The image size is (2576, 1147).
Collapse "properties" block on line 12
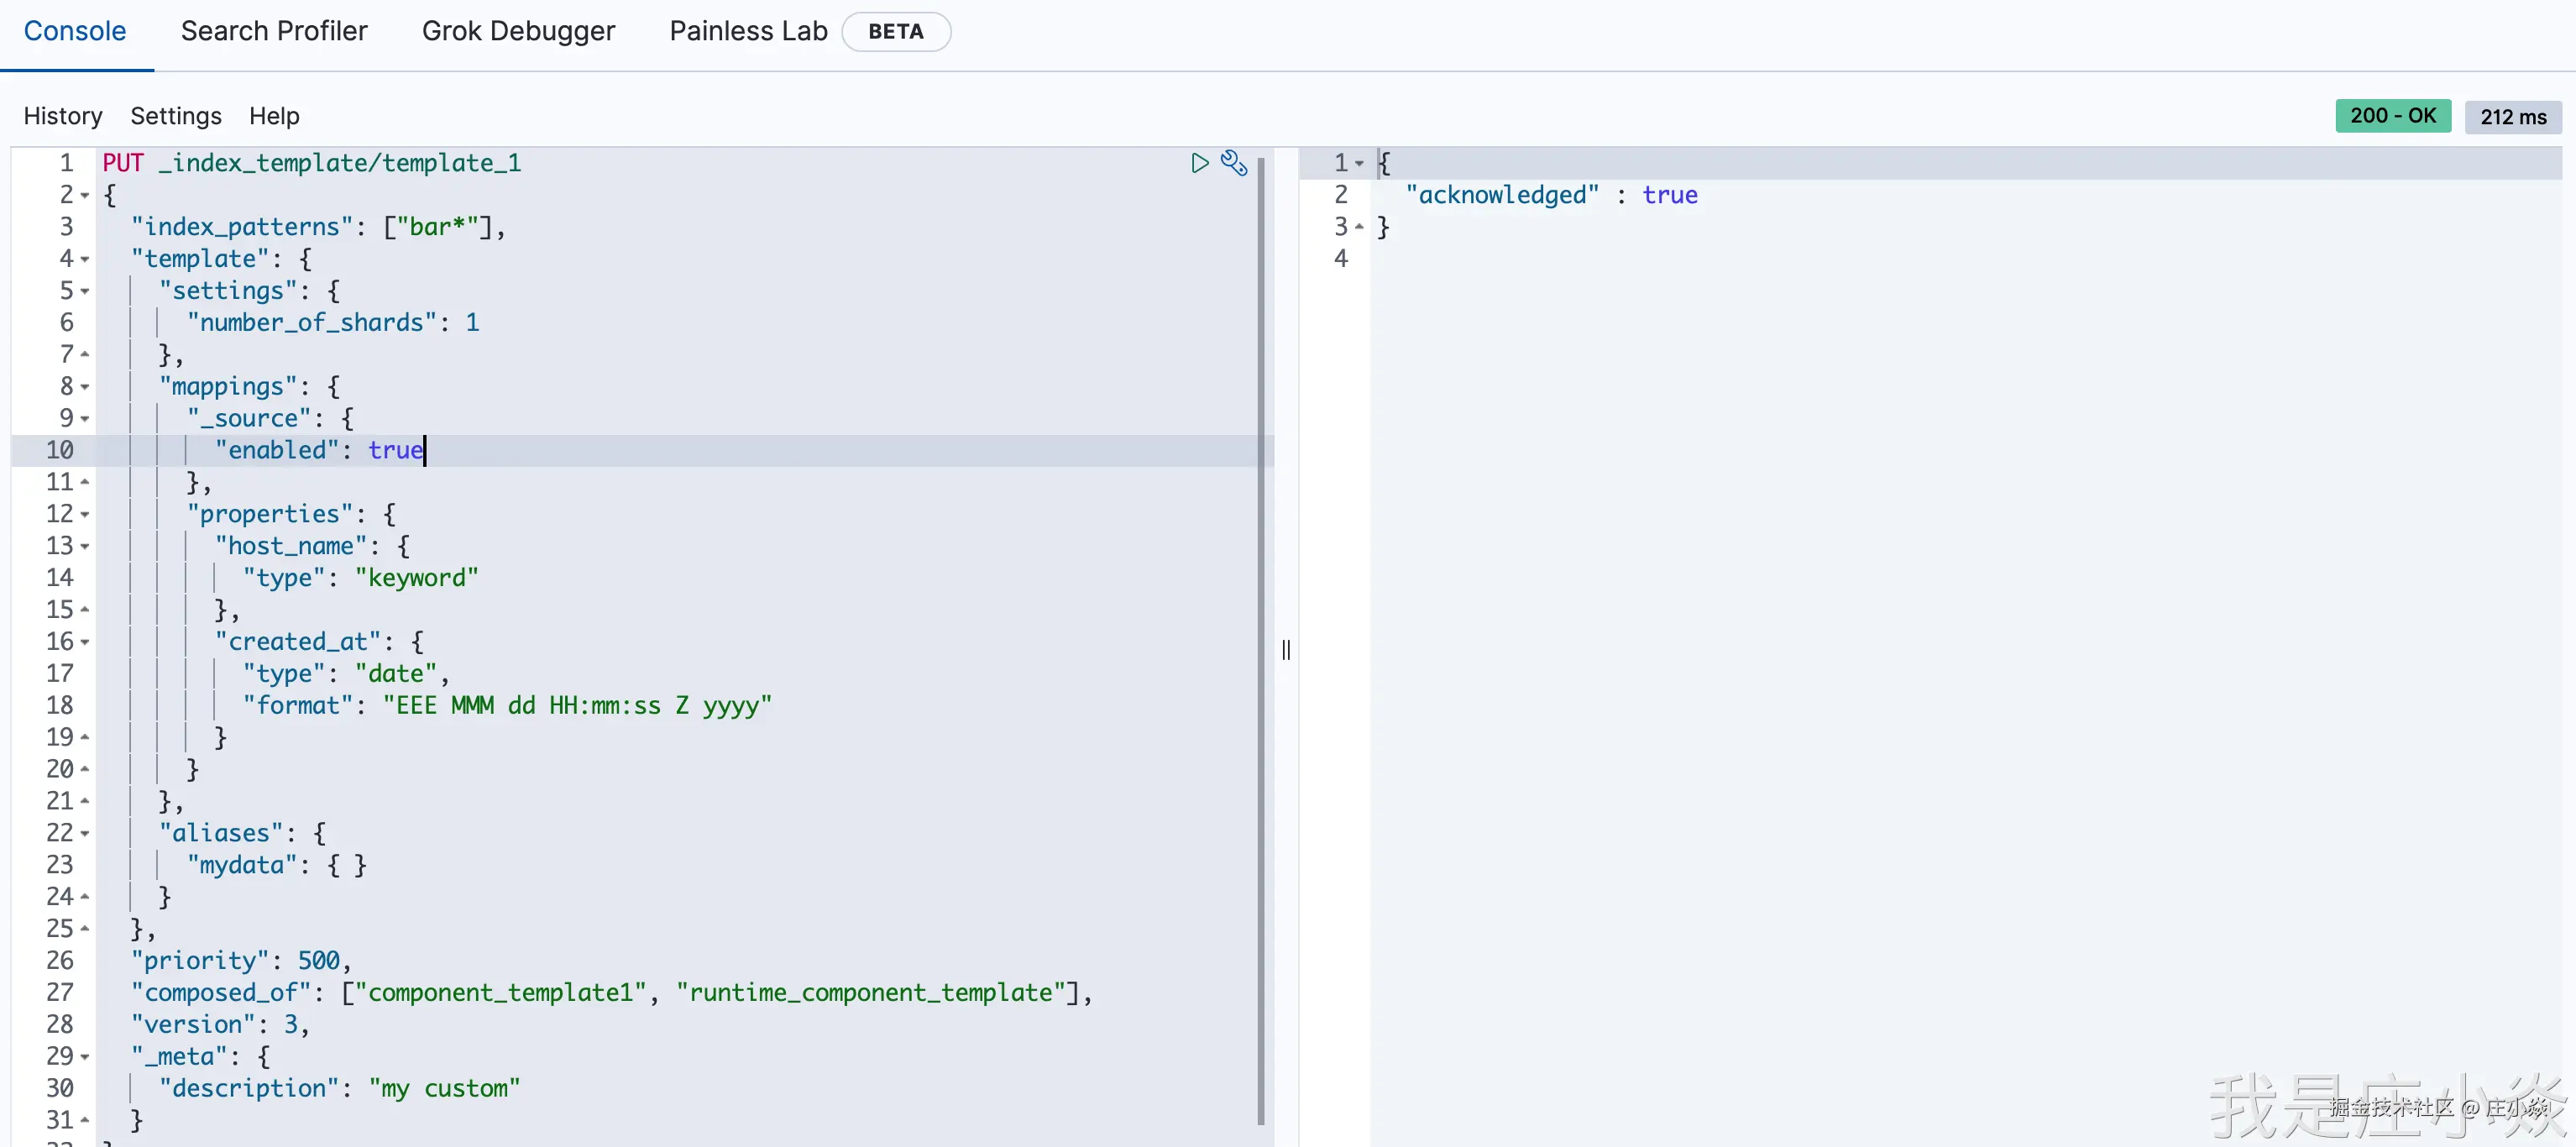tap(85, 515)
